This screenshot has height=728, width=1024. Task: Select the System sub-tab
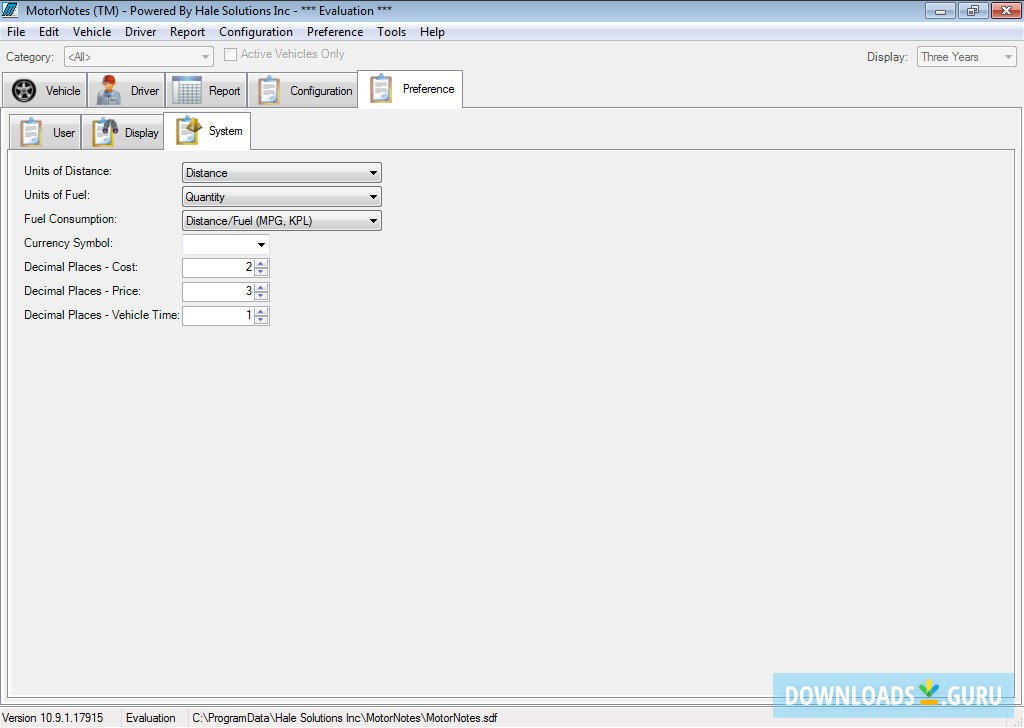pos(207,131)
